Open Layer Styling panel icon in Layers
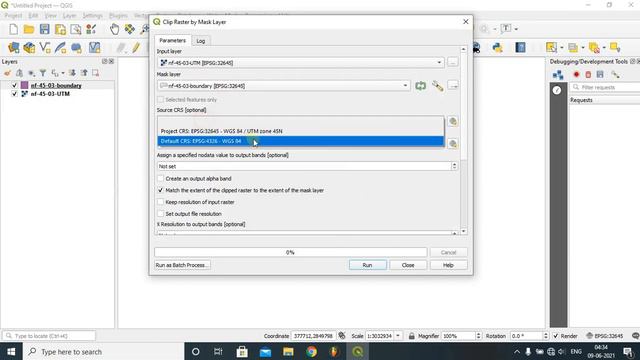Screen dimensions: 640x360 pos(7,73)
